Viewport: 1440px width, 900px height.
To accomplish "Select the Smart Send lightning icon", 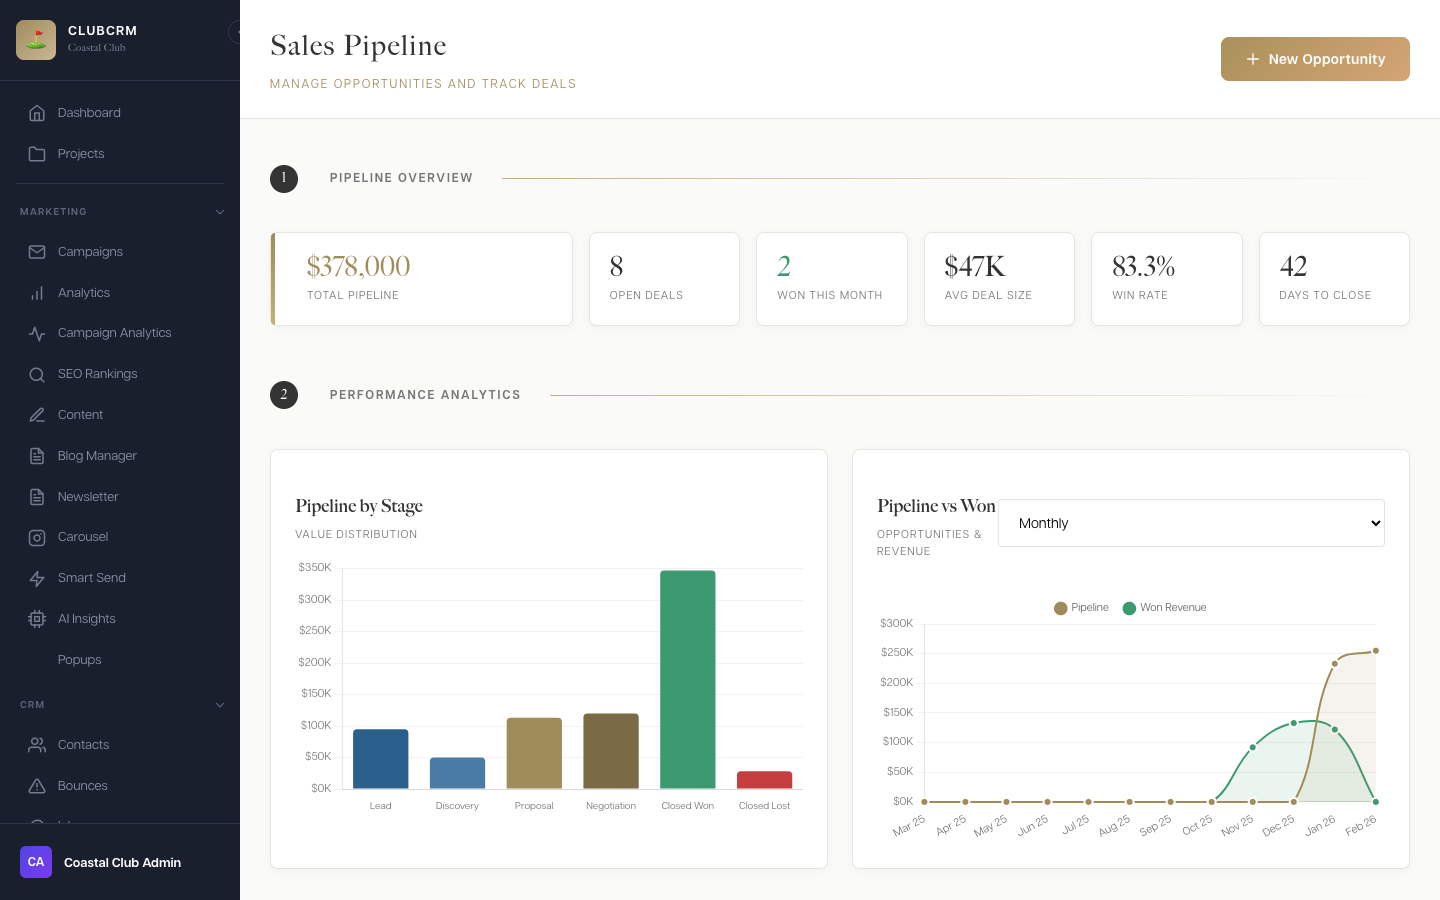I will [x=37, y=577].
